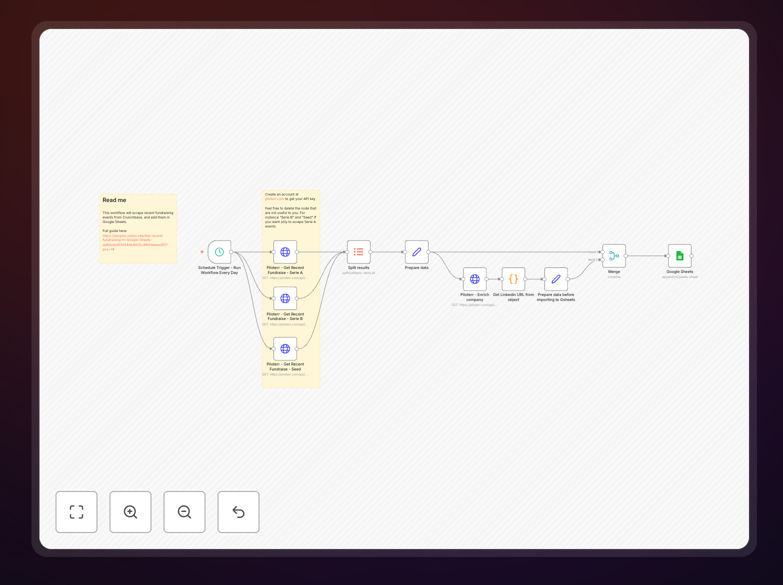Open the Get Recent Fundraise Seed node
783x585 pixels.
click(x=285, y=349)
